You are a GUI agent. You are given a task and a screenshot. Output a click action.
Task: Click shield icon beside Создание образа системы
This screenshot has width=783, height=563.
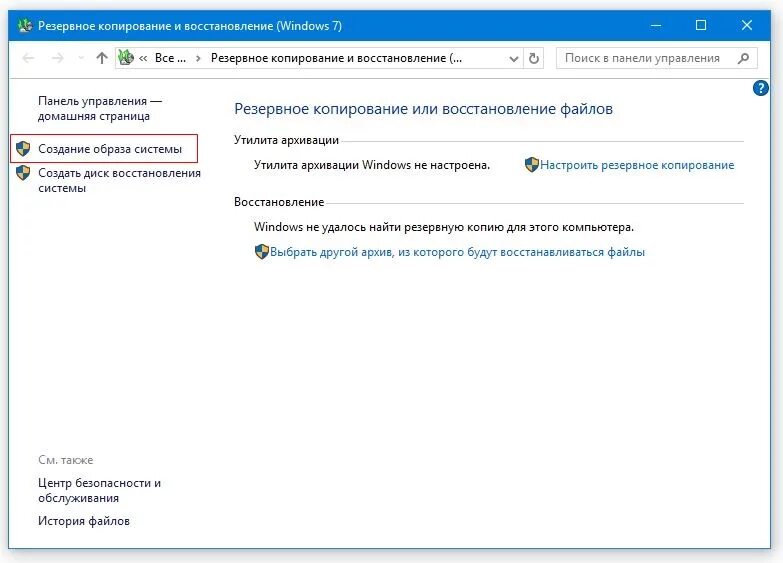(23, 148)
